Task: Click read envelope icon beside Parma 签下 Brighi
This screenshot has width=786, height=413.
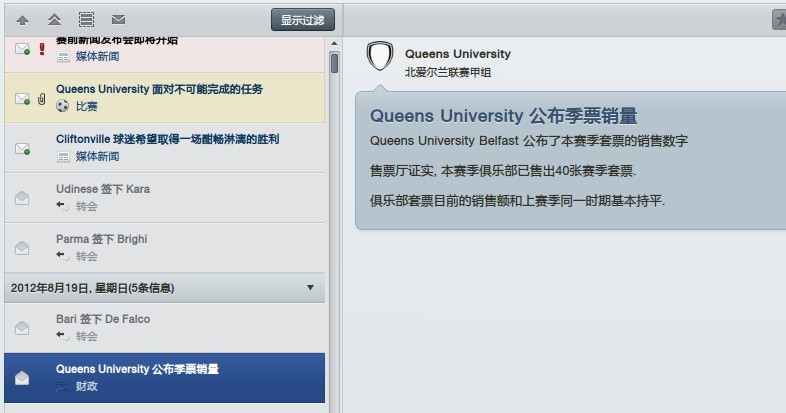Action: click(x=22, y=248)
